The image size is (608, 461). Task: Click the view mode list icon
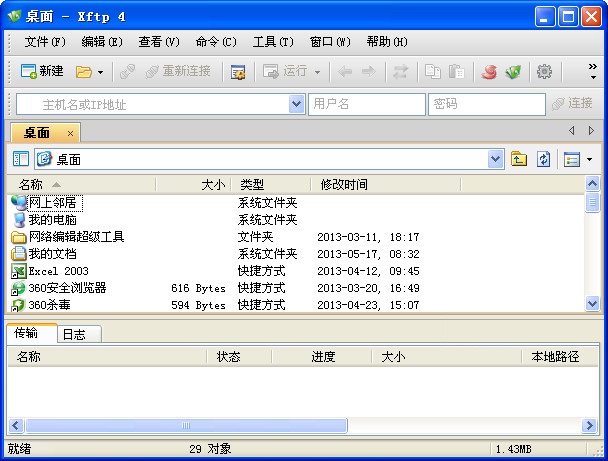click(572, 159)
